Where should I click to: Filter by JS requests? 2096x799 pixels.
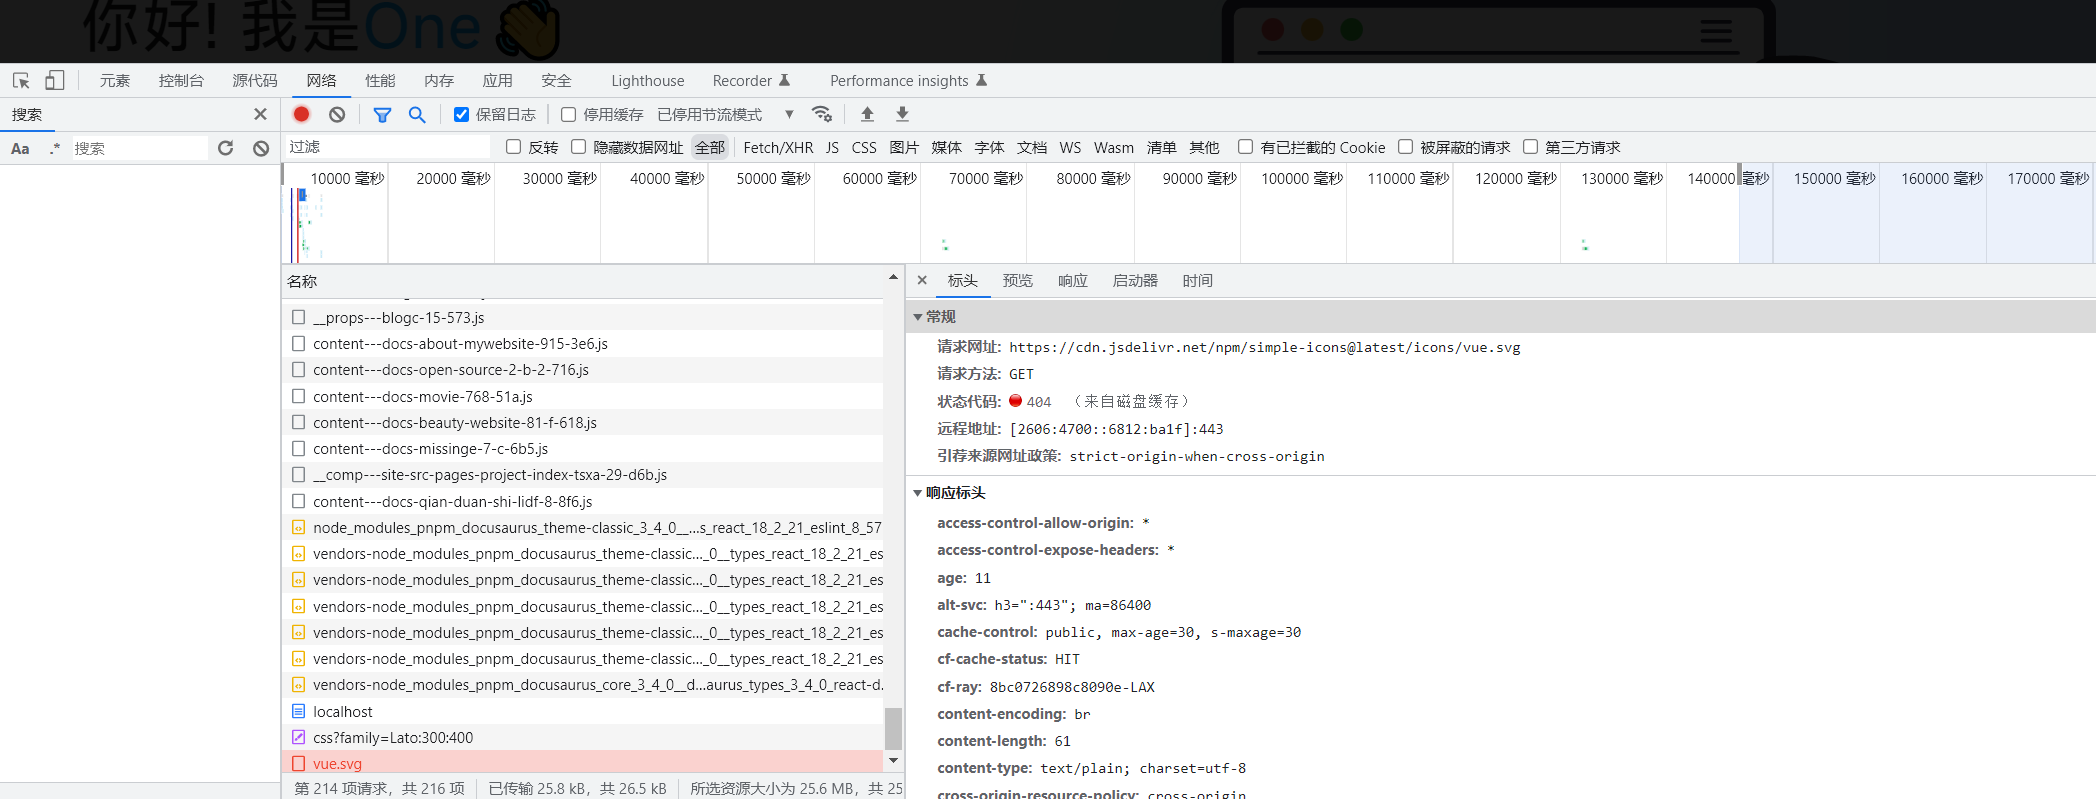tap(832, 148)
